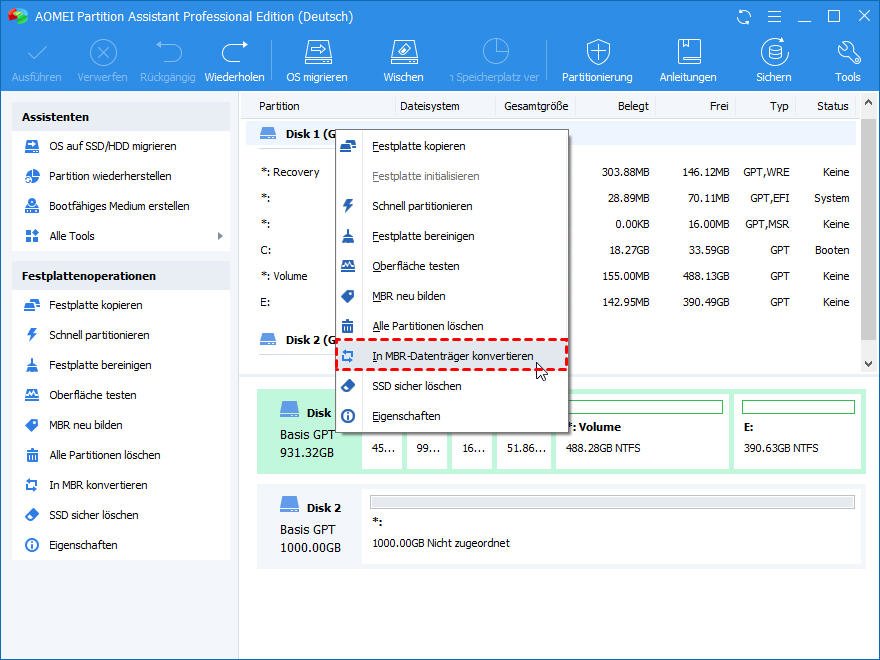Select the *: Volume partition row

pos(550,276)
